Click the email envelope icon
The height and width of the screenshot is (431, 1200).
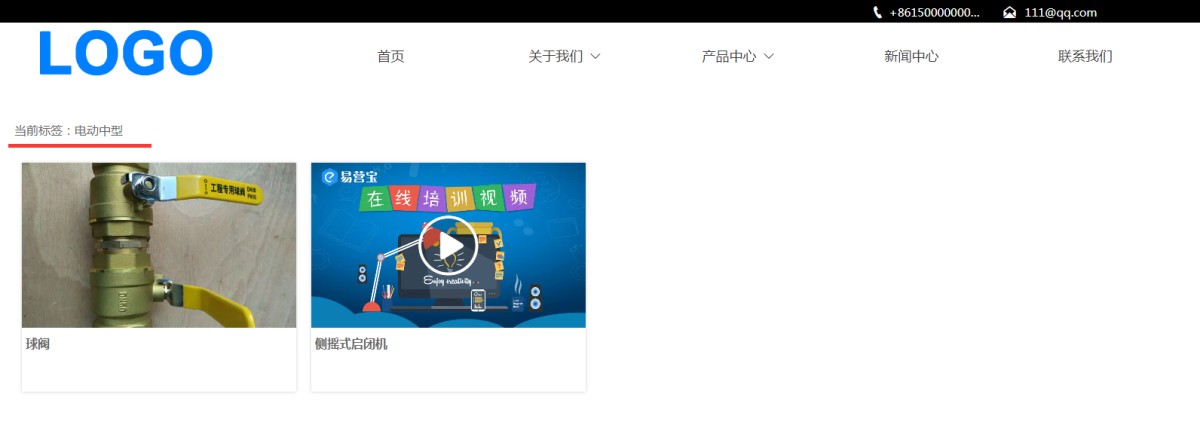[1009, 12]
